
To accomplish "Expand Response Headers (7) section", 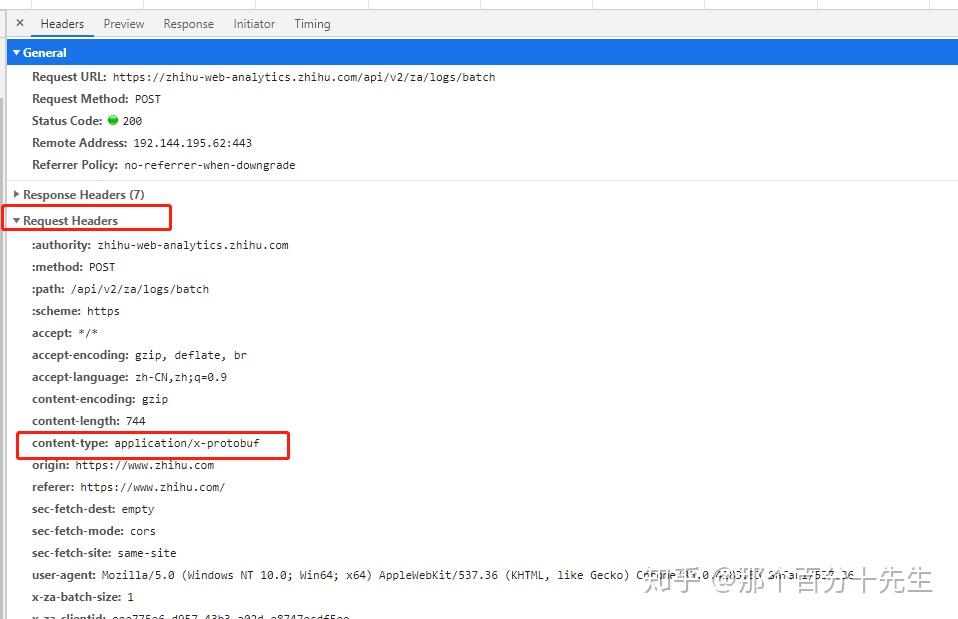I will [17, 194].
